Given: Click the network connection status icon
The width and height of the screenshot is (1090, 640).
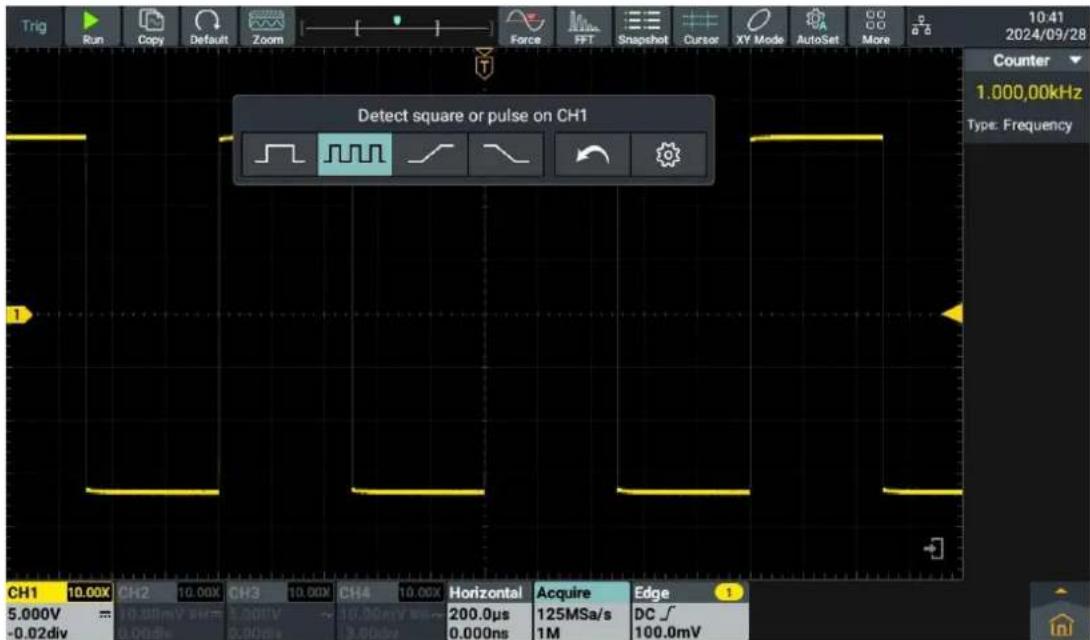Looking at the screenshot, I should click(x=922, y=27).
